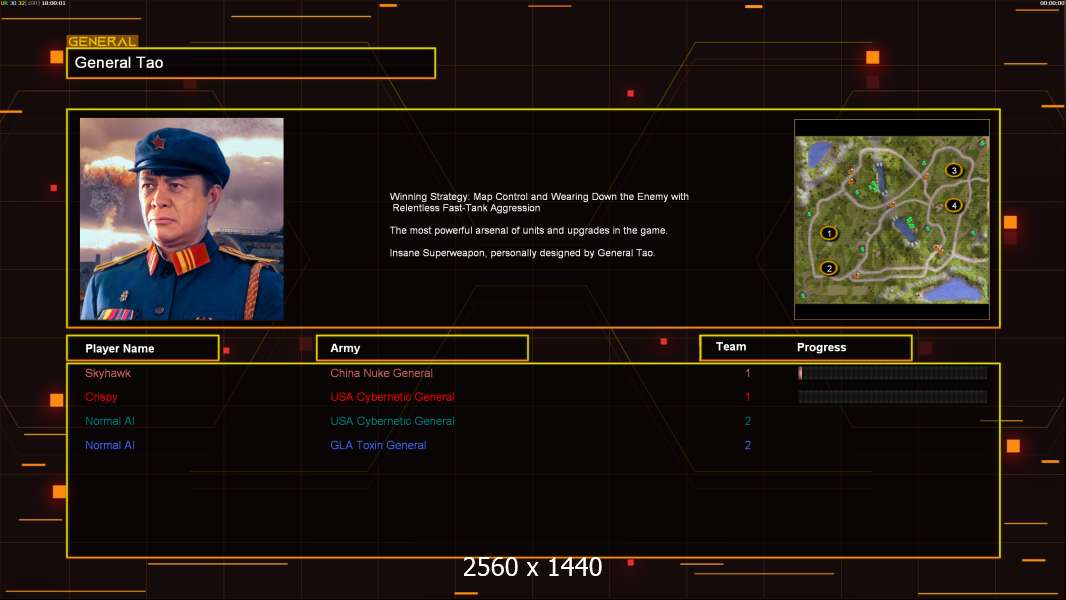
Task: Click the map preview thumbnail
Action: point(892,219)
